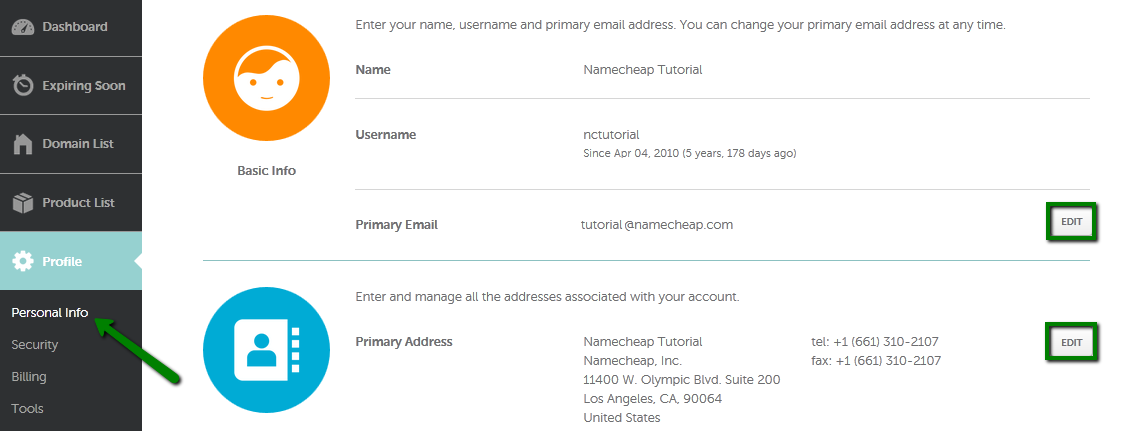Edit the Primary Address details

(x=1071, y=342)
